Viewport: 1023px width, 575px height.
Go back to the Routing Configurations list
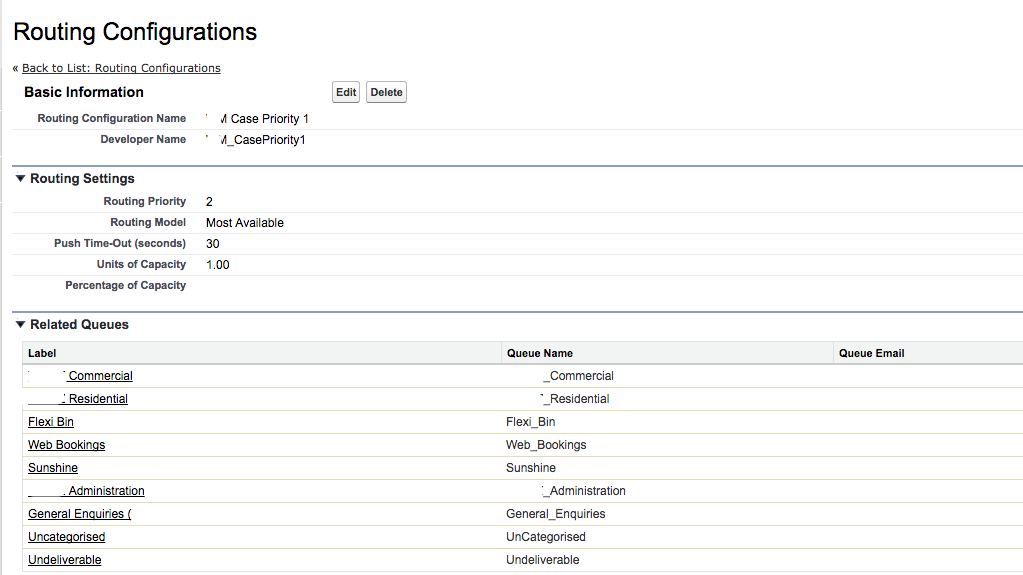point(121,68)
